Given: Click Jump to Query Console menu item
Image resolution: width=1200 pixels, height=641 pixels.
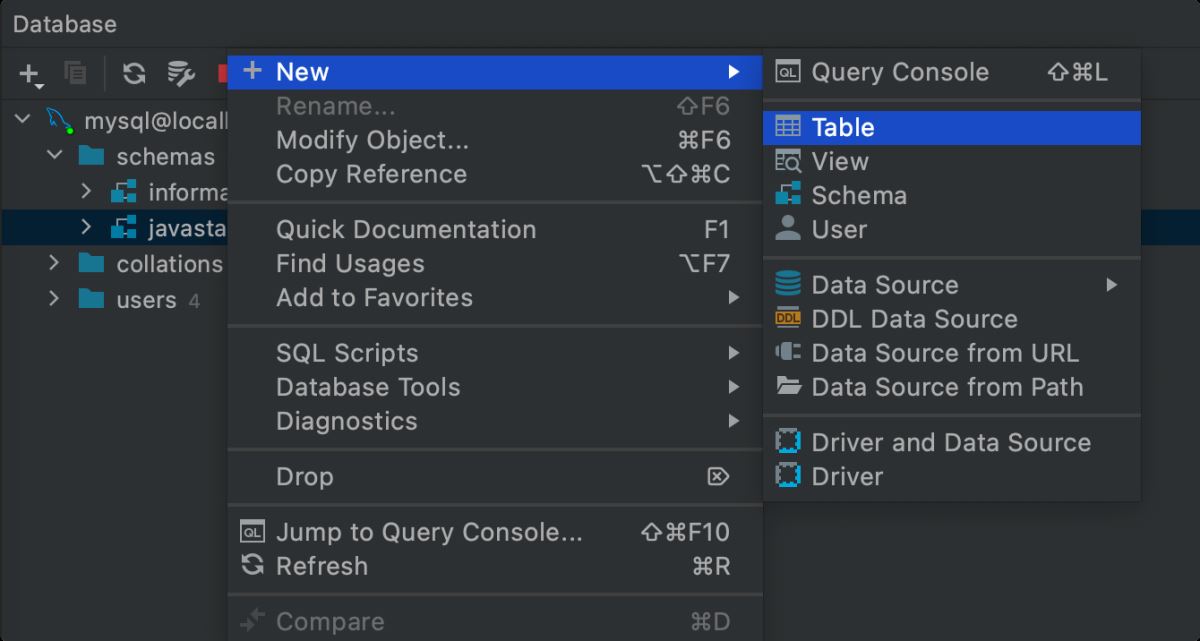Looking at the screenshot, I should click(428, 532).
